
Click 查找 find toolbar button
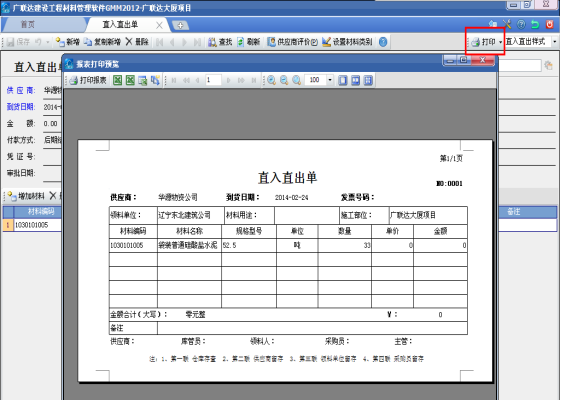pos(220,42)
